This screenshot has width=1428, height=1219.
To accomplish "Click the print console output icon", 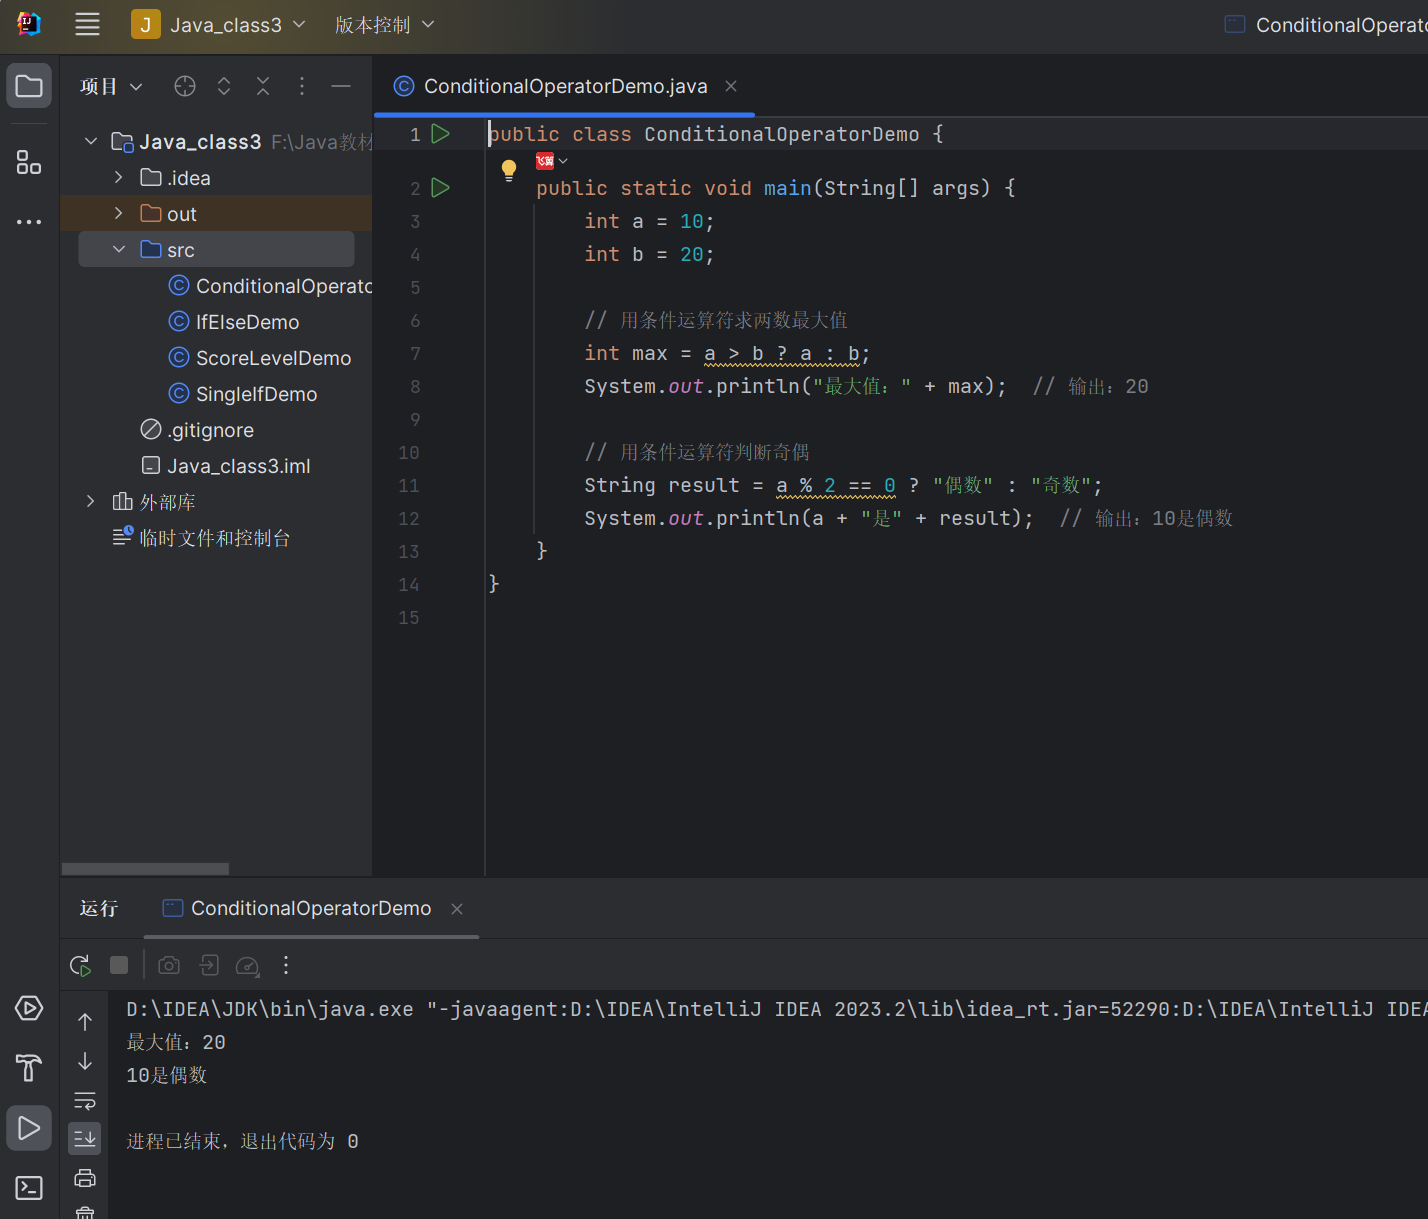I will pyautogui.click(x=85, y=1178).
